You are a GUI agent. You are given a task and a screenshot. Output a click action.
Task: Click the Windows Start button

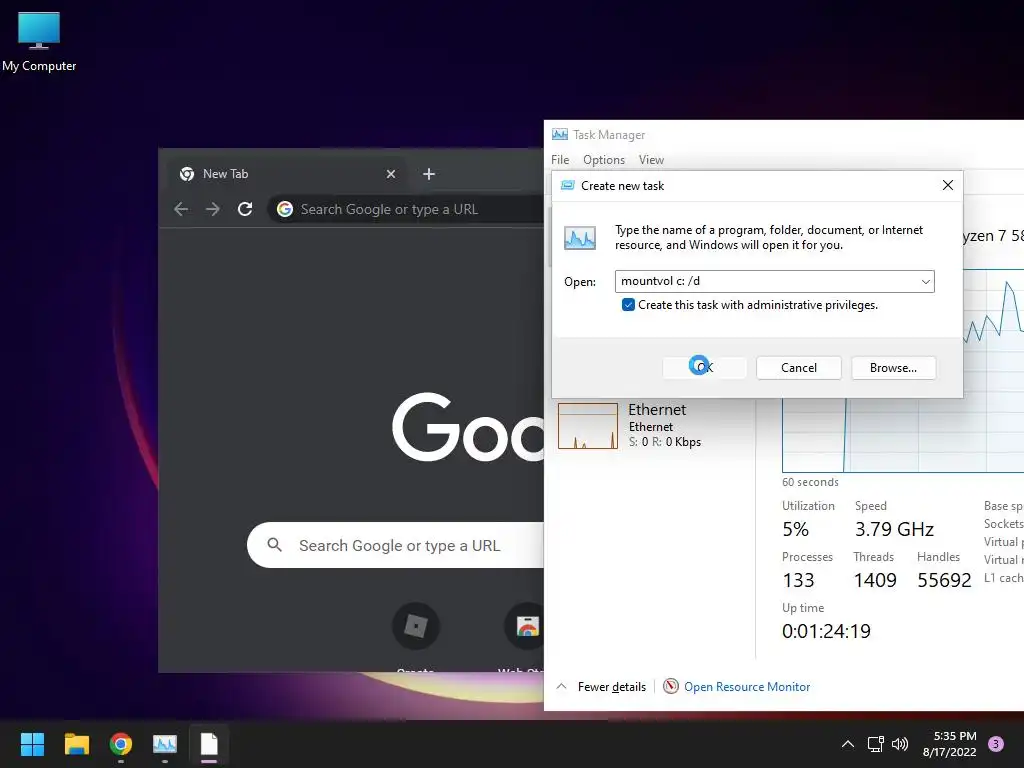pos(32,744)
